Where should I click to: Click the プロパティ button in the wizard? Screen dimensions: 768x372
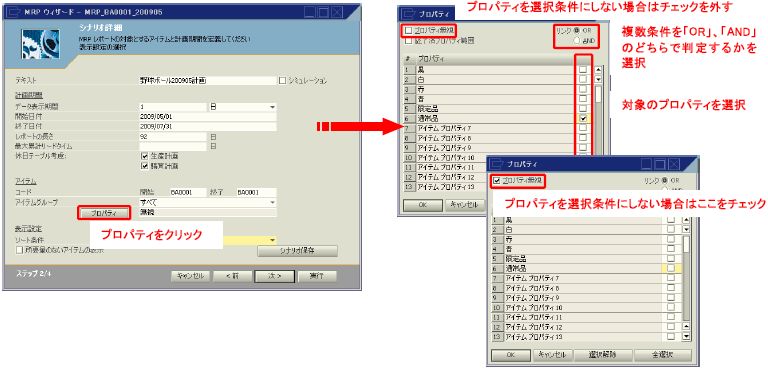click(104, 213)
